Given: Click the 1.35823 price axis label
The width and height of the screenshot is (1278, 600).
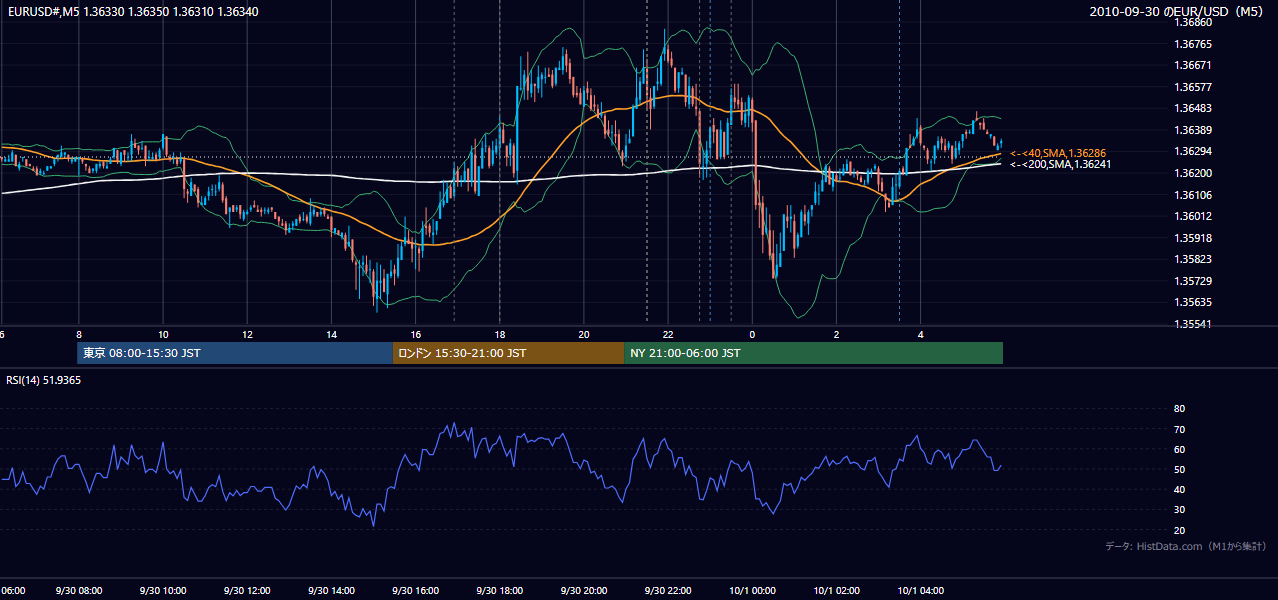Looking at the screenshot, I should (1192, 260).
